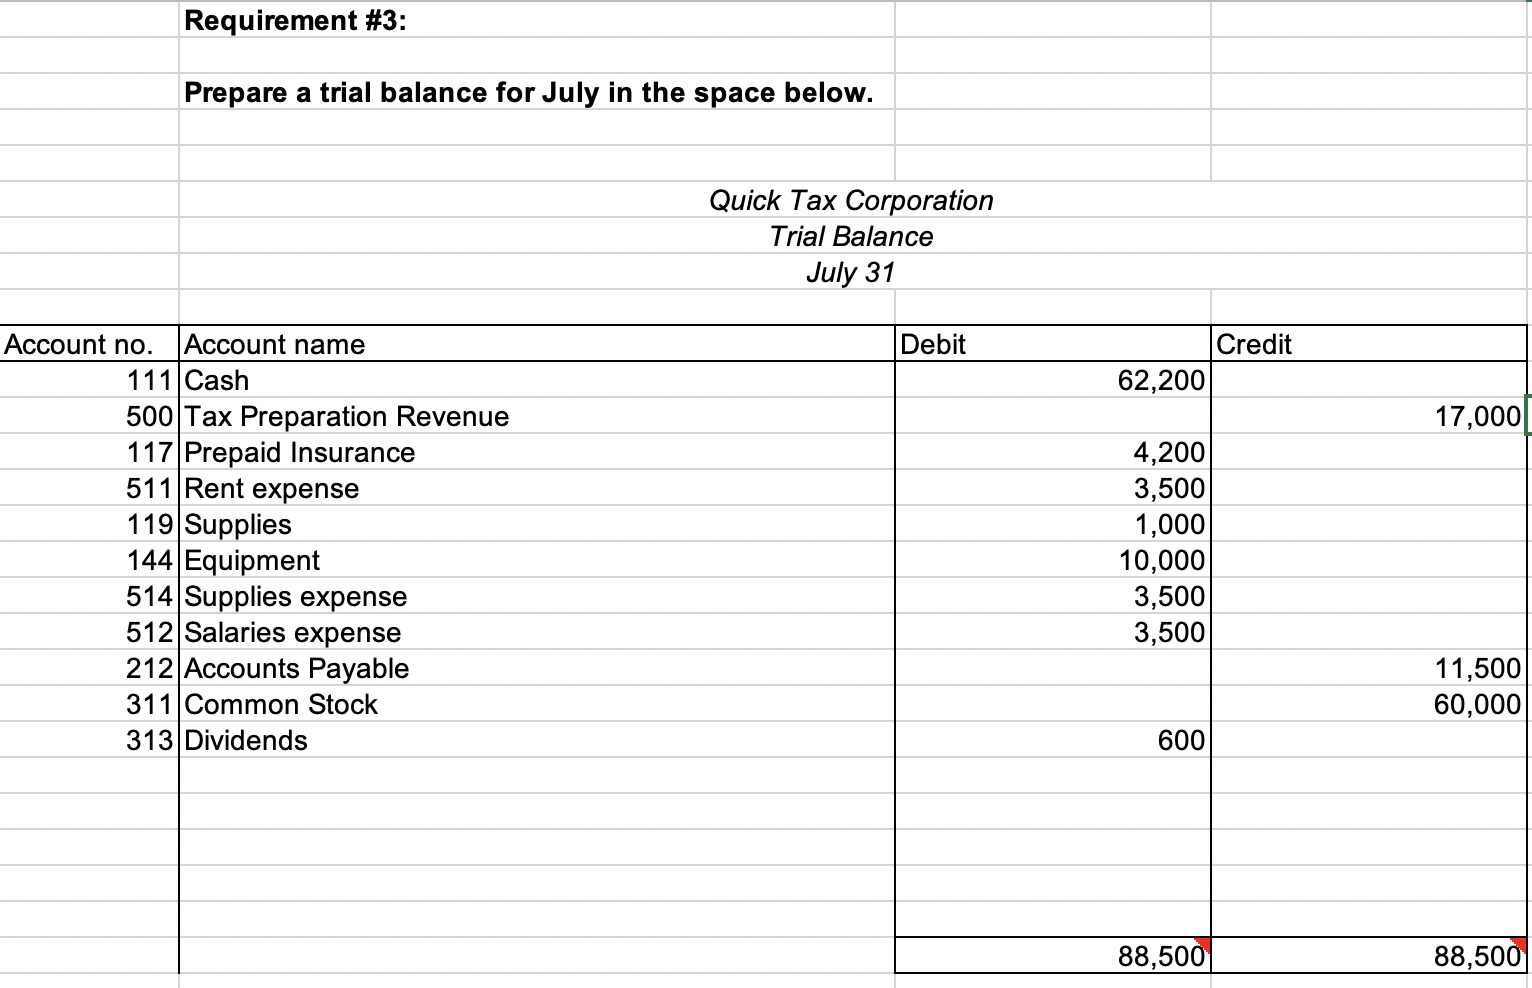Image resolution: width=1532 pixels, height=988 pixels.
Task: Click the July 31 date cell
Action: 850,272
